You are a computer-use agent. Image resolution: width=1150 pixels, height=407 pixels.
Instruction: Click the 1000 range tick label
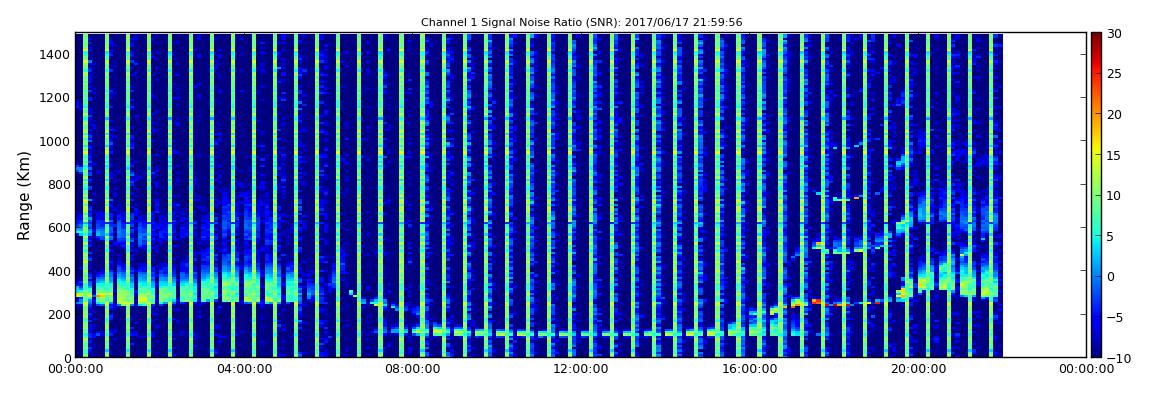tap(55, 141)
